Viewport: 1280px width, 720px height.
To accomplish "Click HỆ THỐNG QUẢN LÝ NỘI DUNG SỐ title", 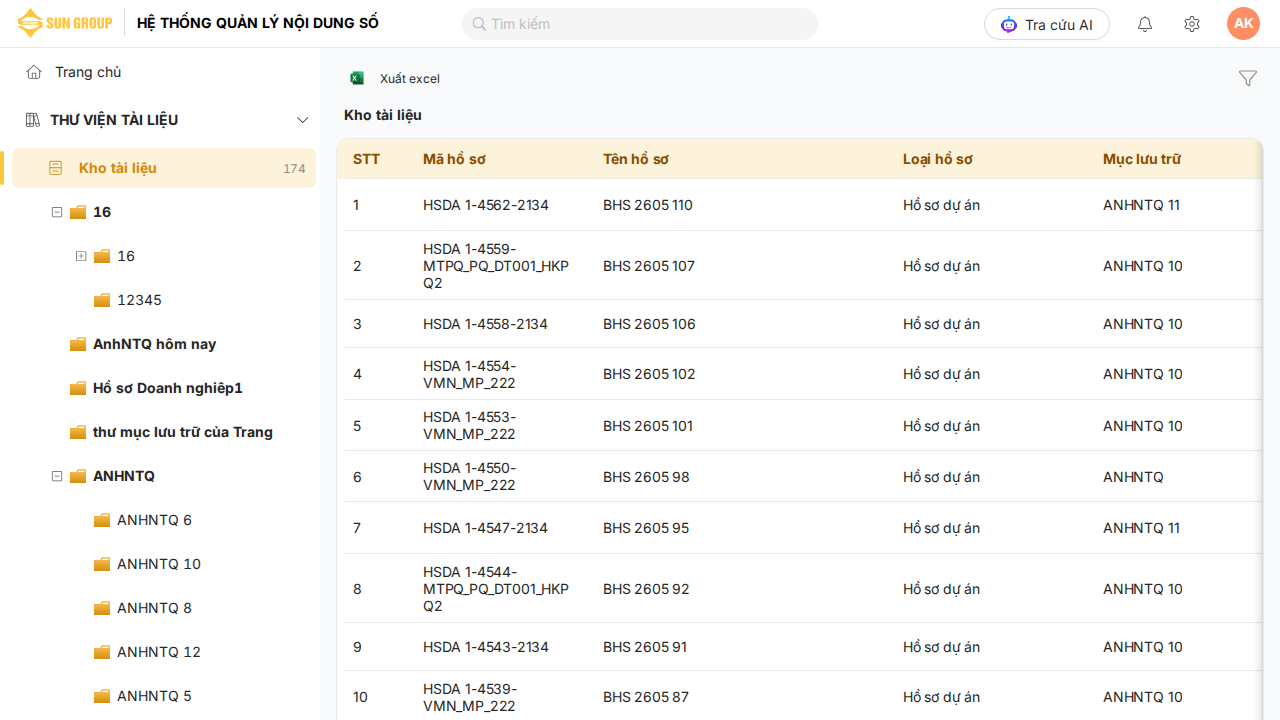I will tap(258, 23).
